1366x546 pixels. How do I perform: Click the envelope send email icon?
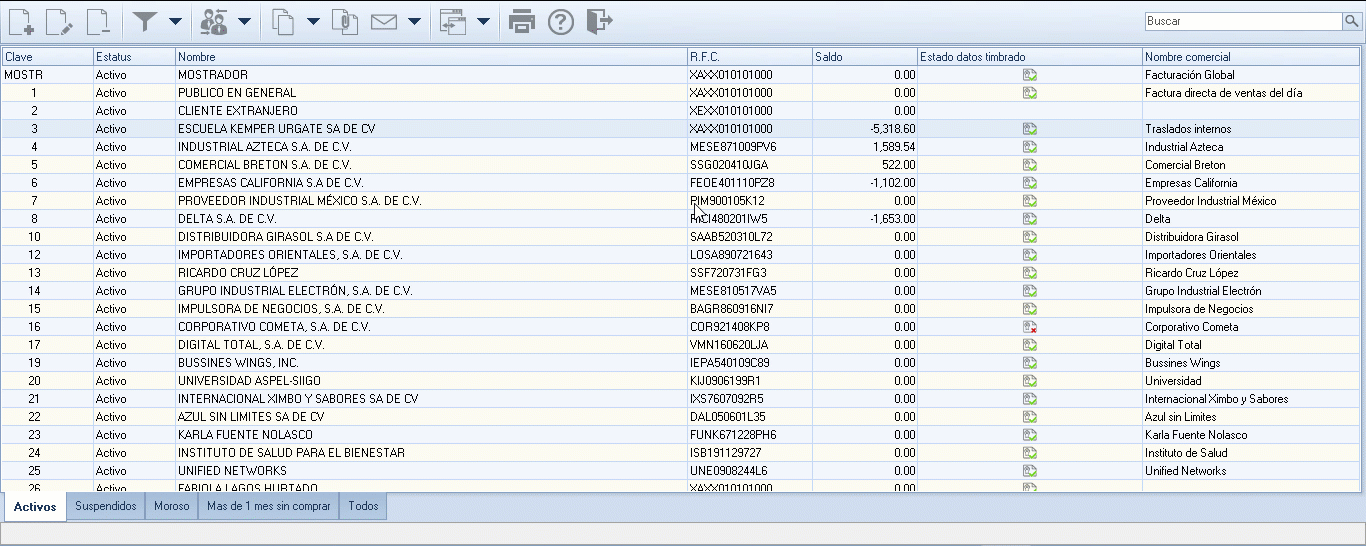(x=385, y=21)
